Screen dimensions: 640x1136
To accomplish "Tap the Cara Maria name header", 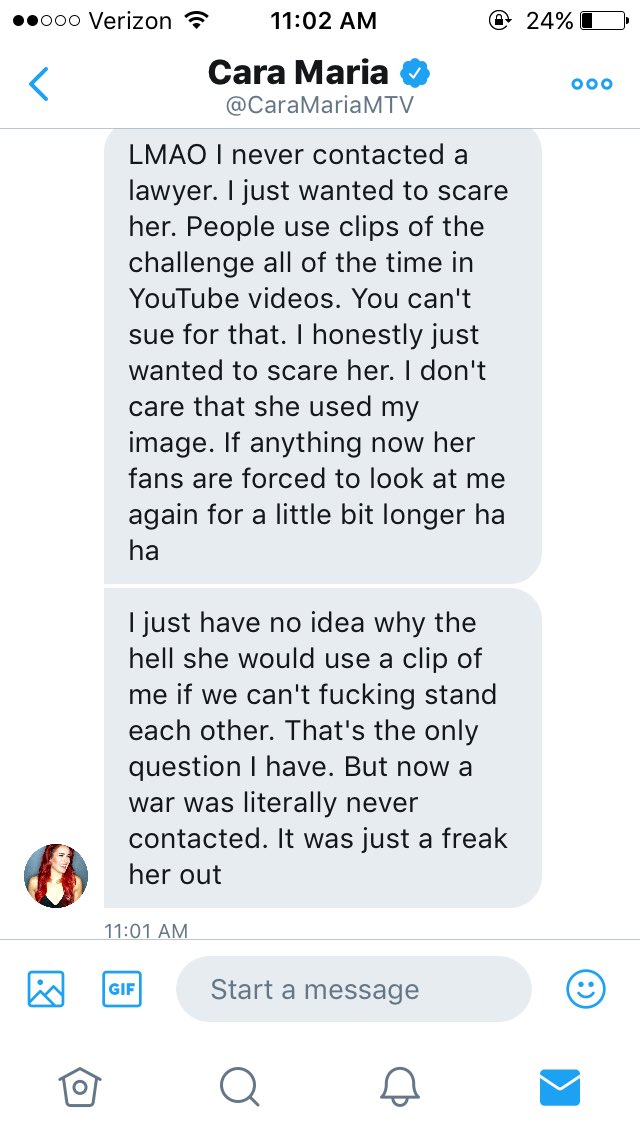I will (x=298, y=72).
